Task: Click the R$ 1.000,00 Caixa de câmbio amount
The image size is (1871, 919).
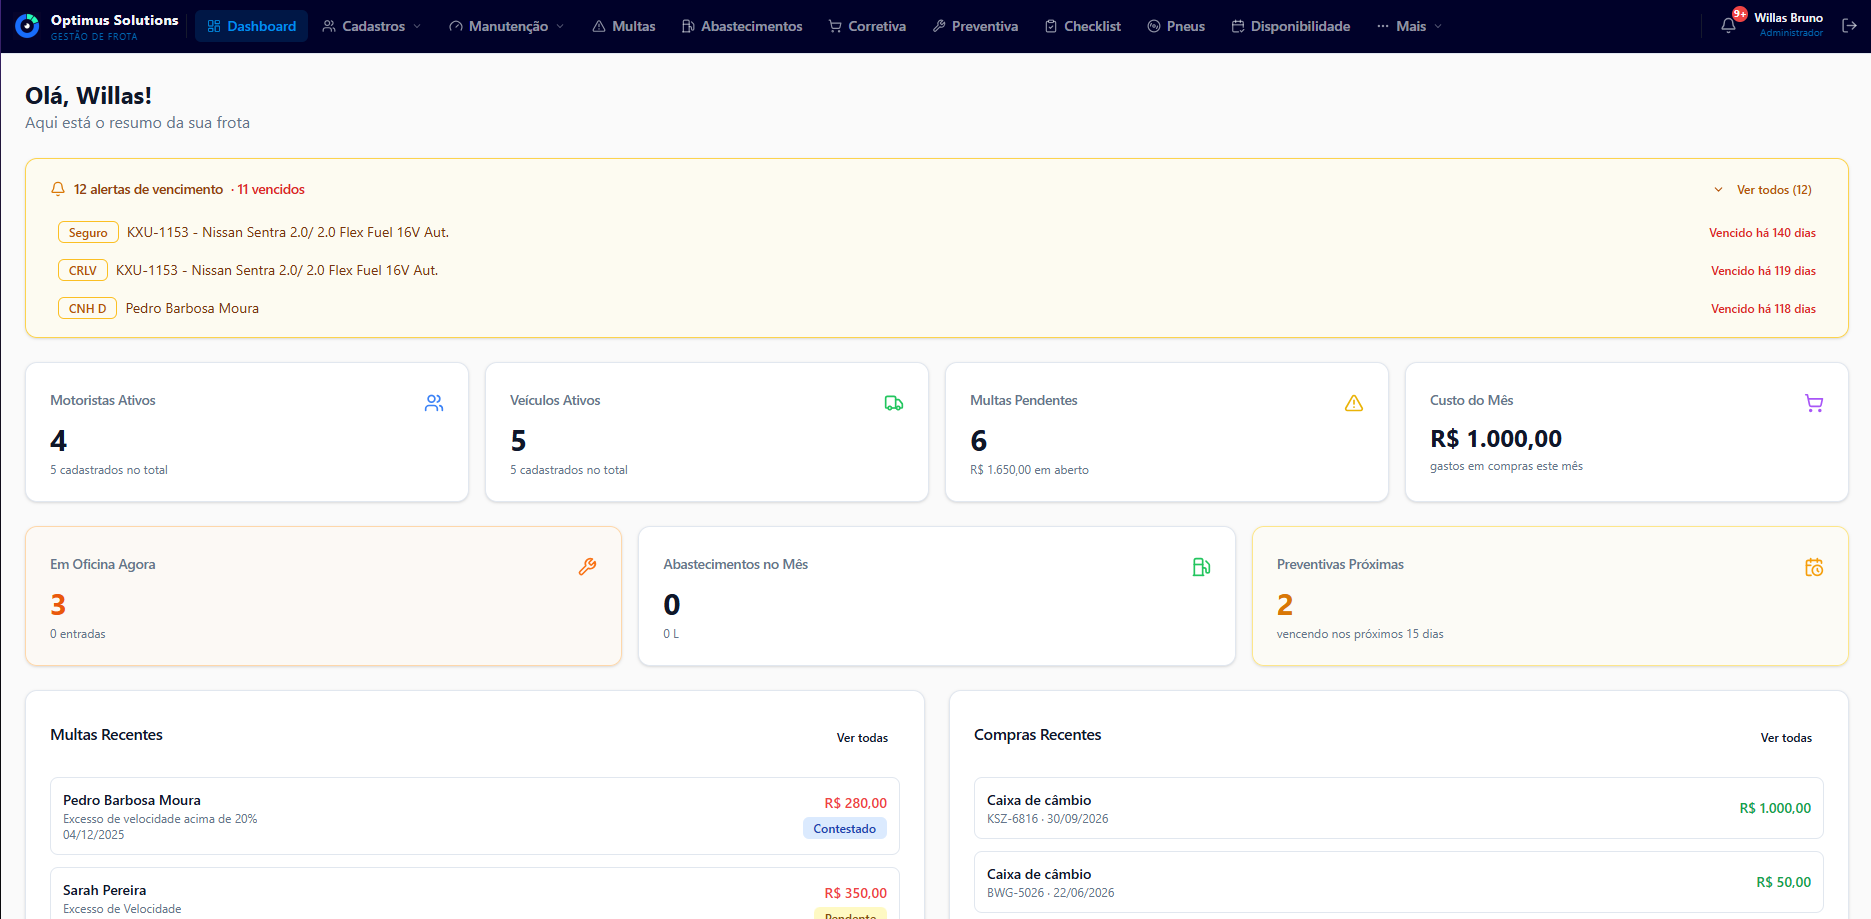Action: (1775, 808)
